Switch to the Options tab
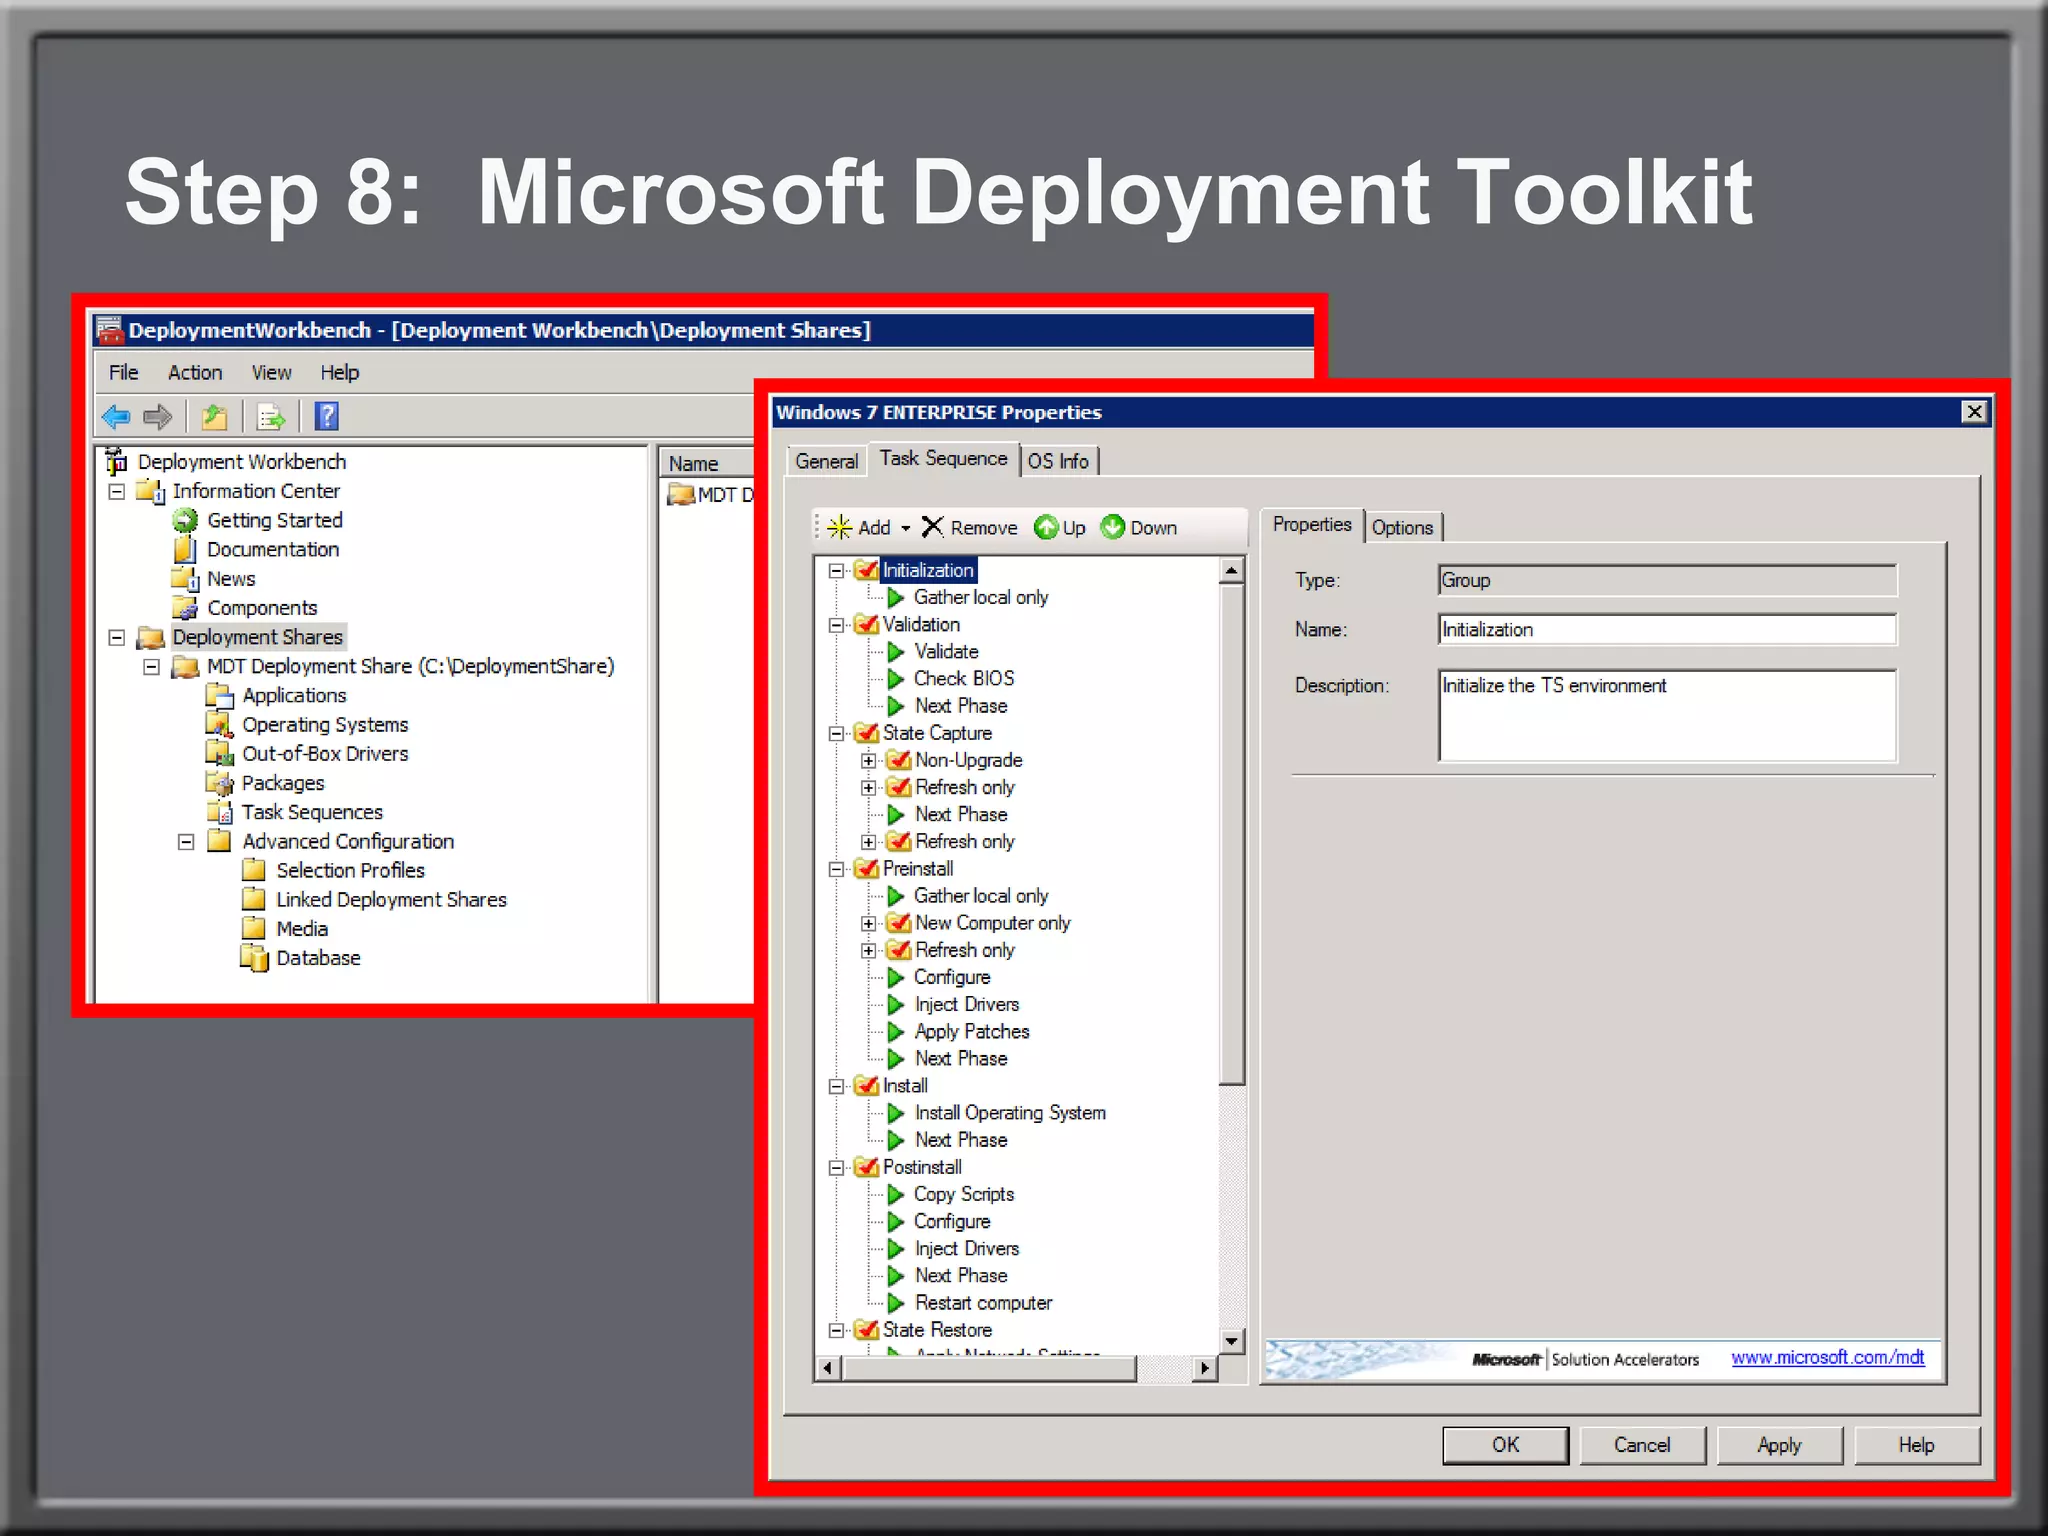2048x1536 pixels. click(1402, 528)
